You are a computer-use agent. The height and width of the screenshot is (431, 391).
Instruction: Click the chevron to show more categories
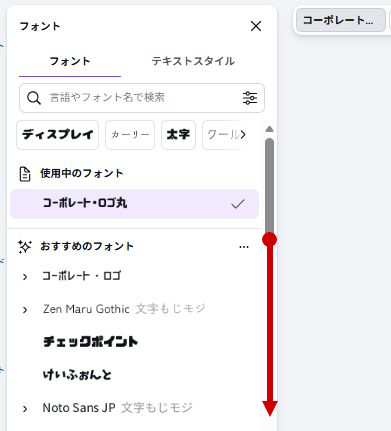coord(243,135)
